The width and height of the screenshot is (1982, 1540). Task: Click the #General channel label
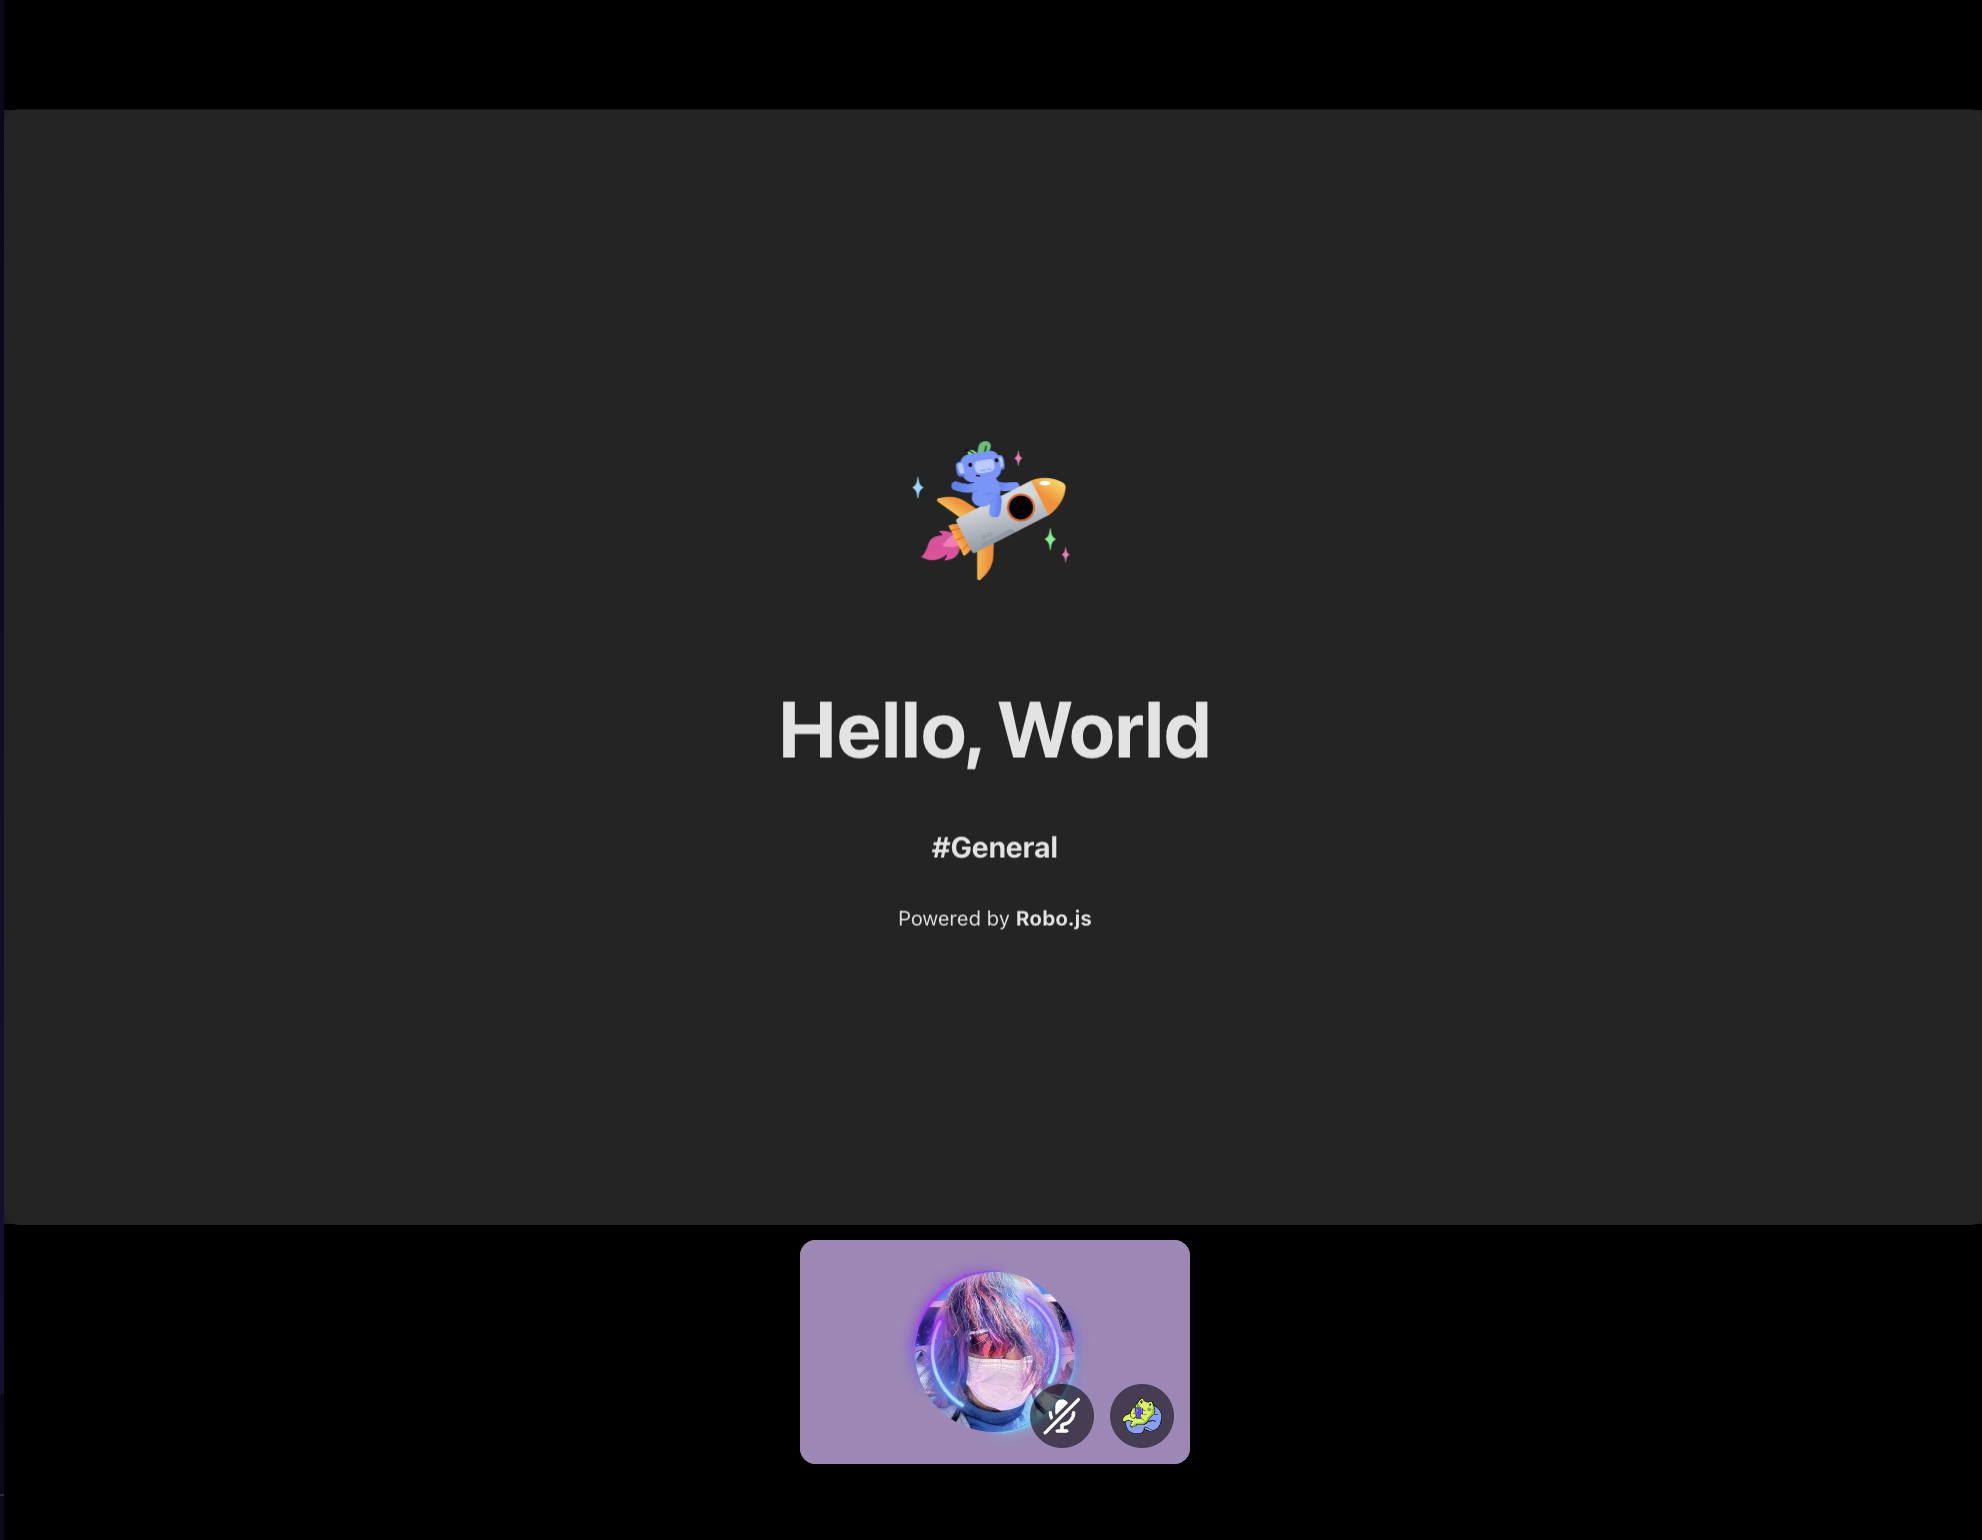point(994,847)
